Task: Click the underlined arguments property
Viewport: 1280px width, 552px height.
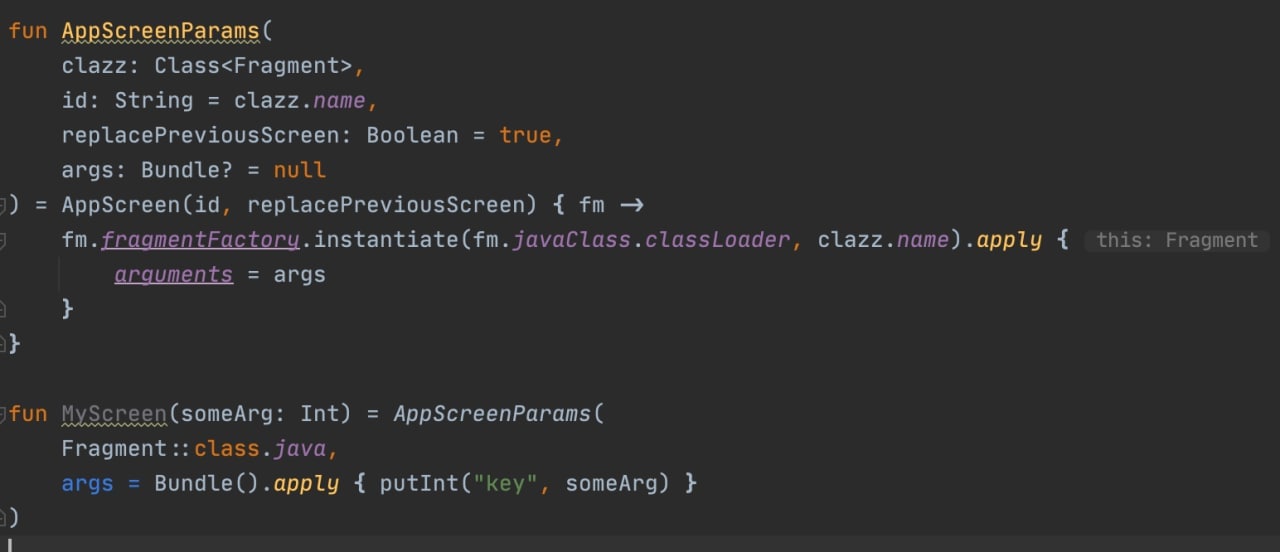Action: pos(173,274)
